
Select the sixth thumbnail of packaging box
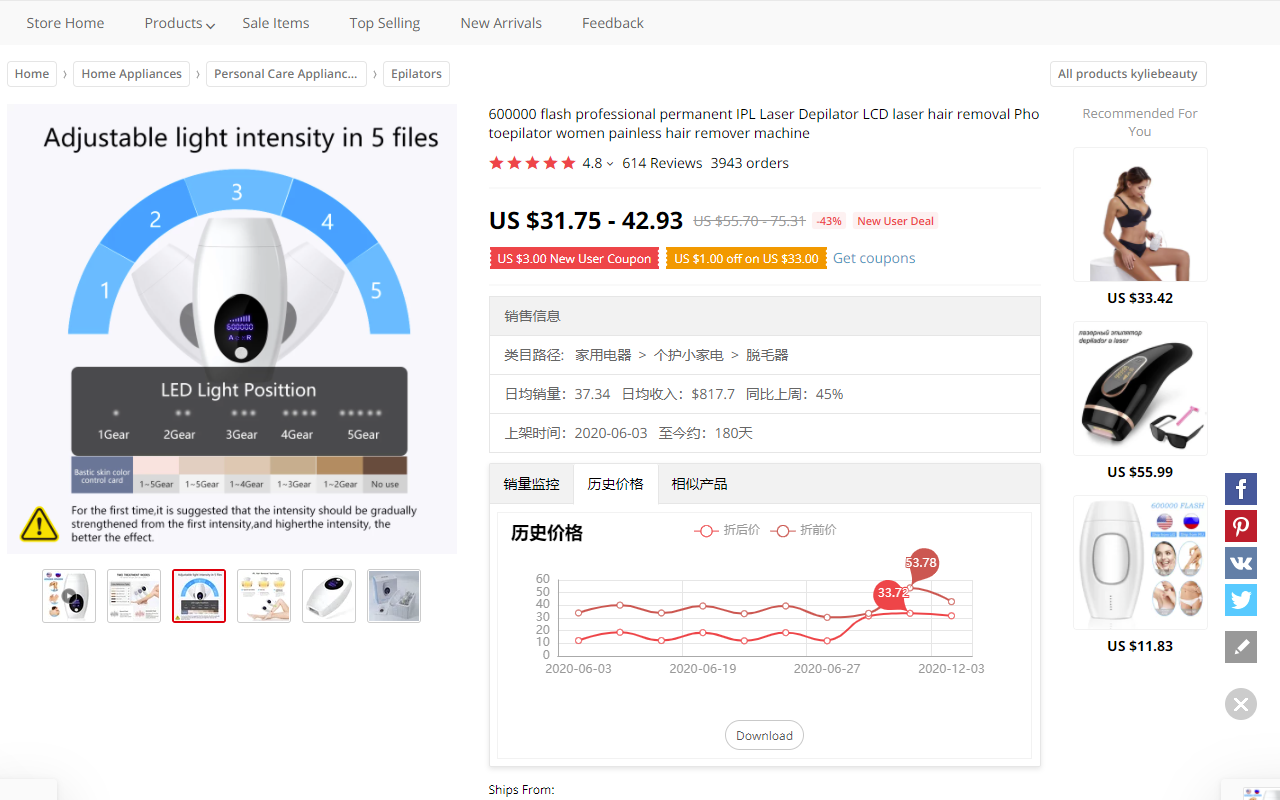[x=394, y=596]
